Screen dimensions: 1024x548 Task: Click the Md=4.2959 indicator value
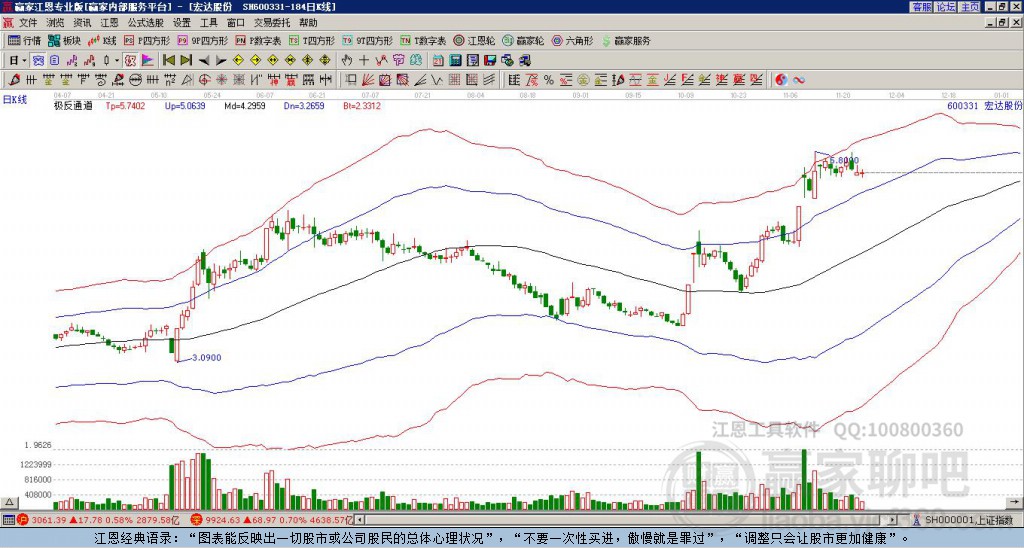click(x=244, y=106)
